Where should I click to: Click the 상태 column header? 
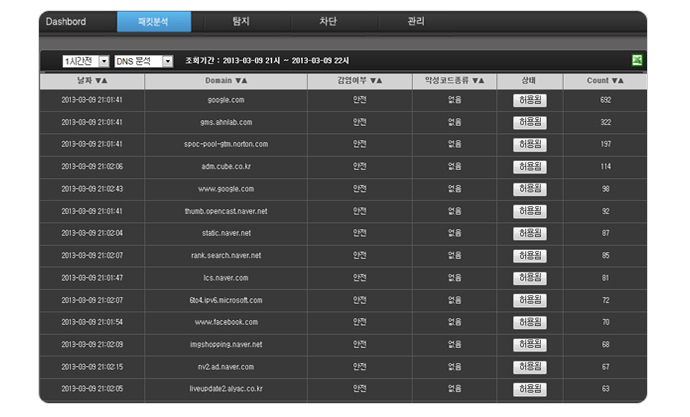tap(530, 81)
